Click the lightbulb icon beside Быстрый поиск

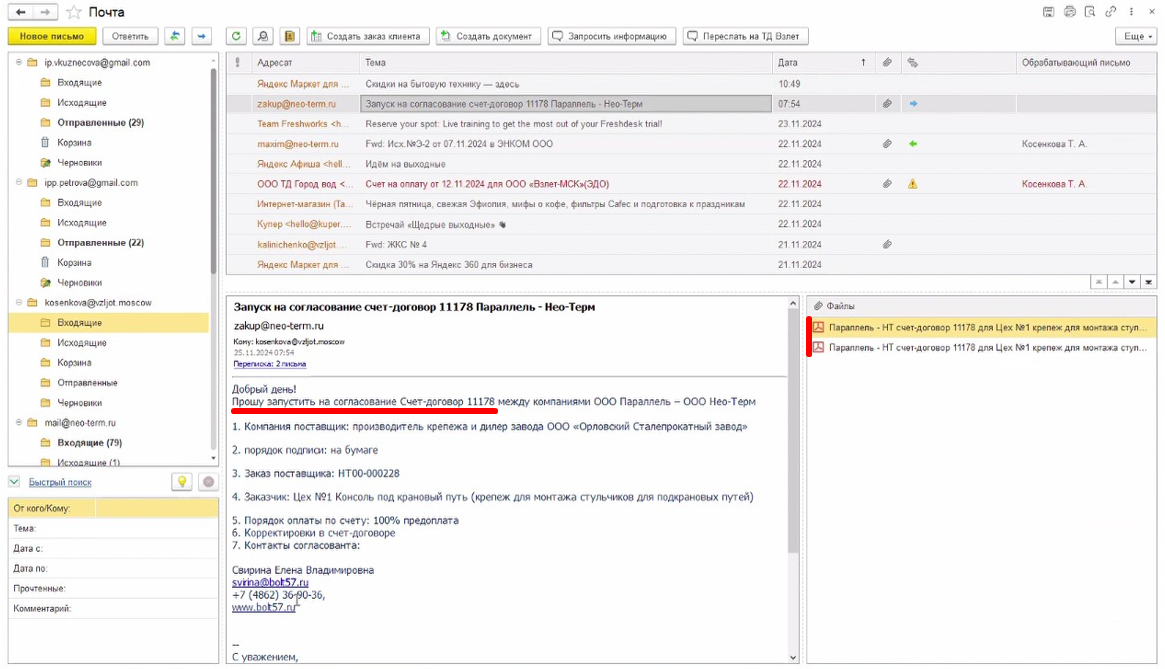182,482
